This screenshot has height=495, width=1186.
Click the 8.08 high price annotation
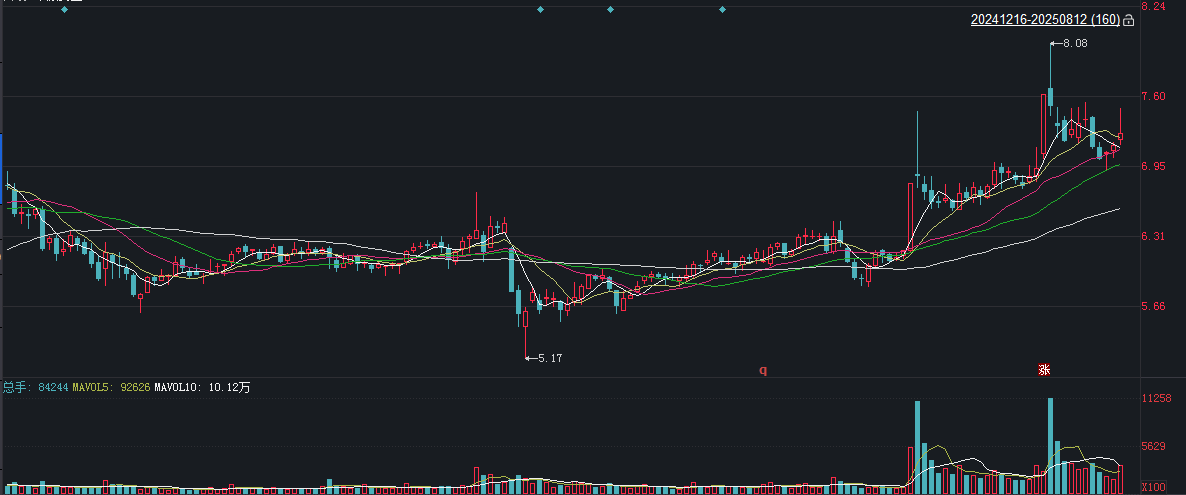click(1075, 44)
